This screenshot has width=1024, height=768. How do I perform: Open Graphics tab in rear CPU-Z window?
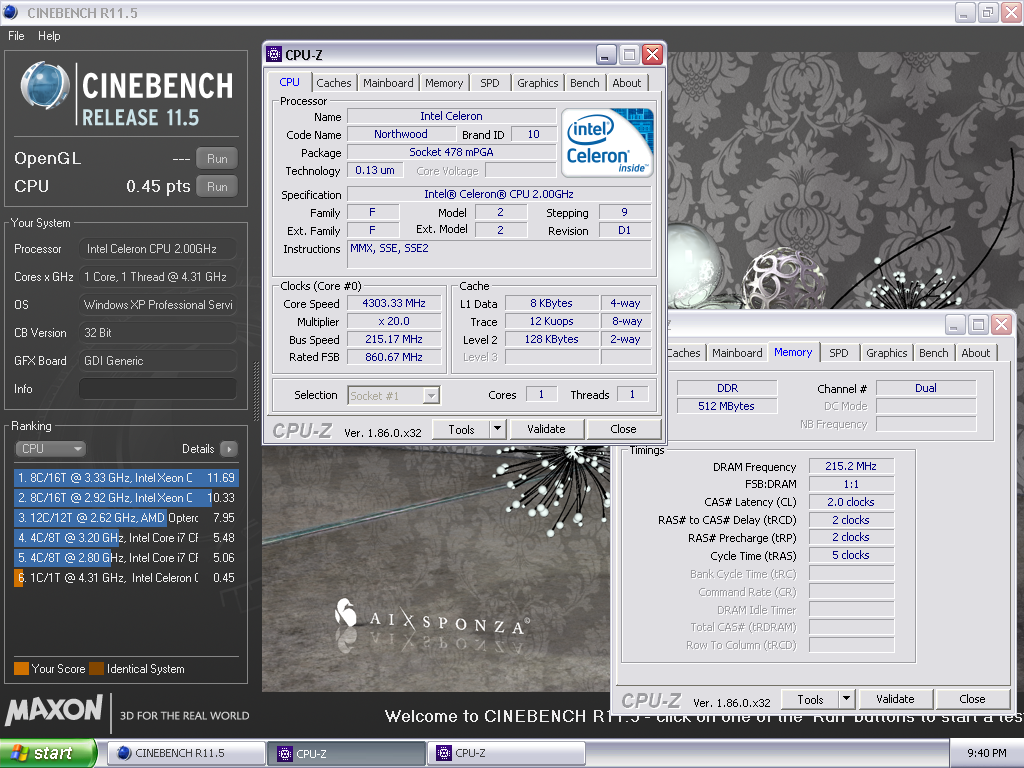click(886, 353)
